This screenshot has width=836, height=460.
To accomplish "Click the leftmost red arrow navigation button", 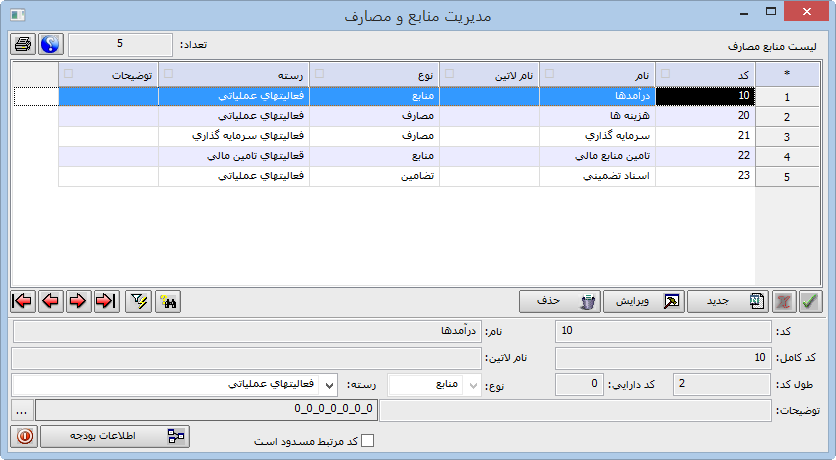I will (23, 302).
